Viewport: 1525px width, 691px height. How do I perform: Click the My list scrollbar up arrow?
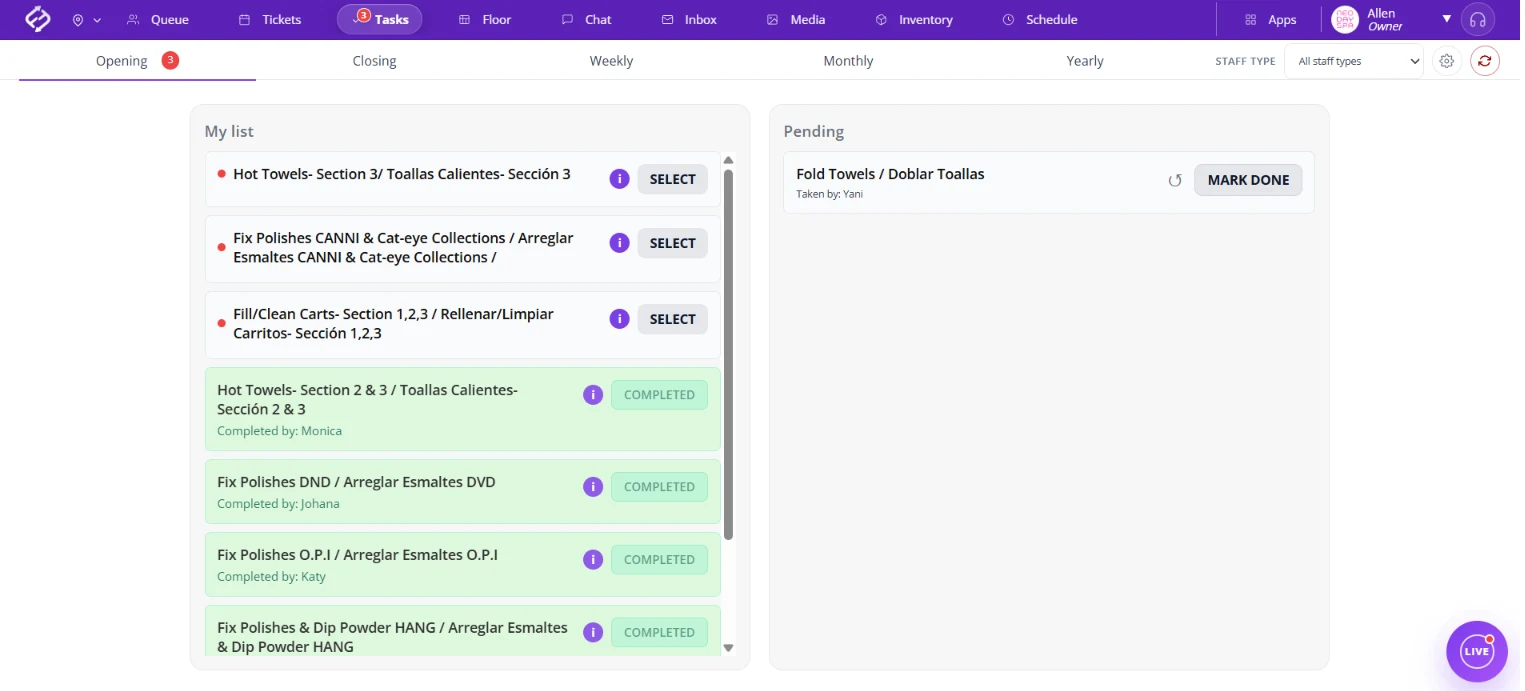point(728,160)
